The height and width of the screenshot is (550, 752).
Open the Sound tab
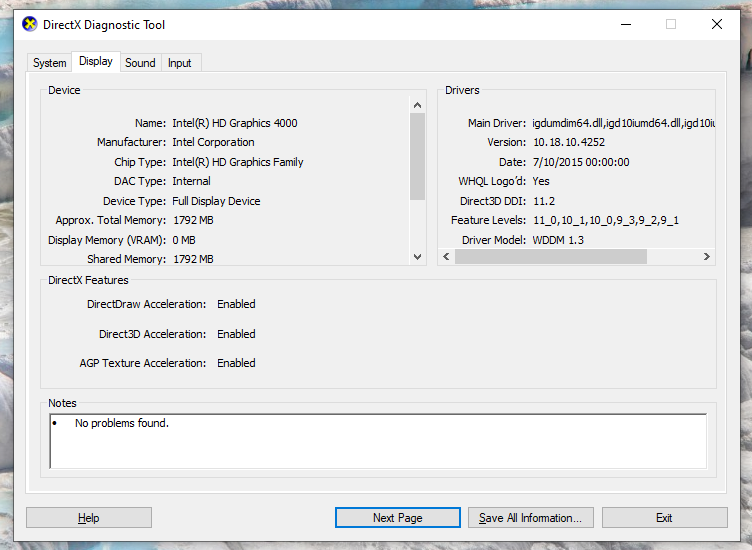(x=140, y=63)
